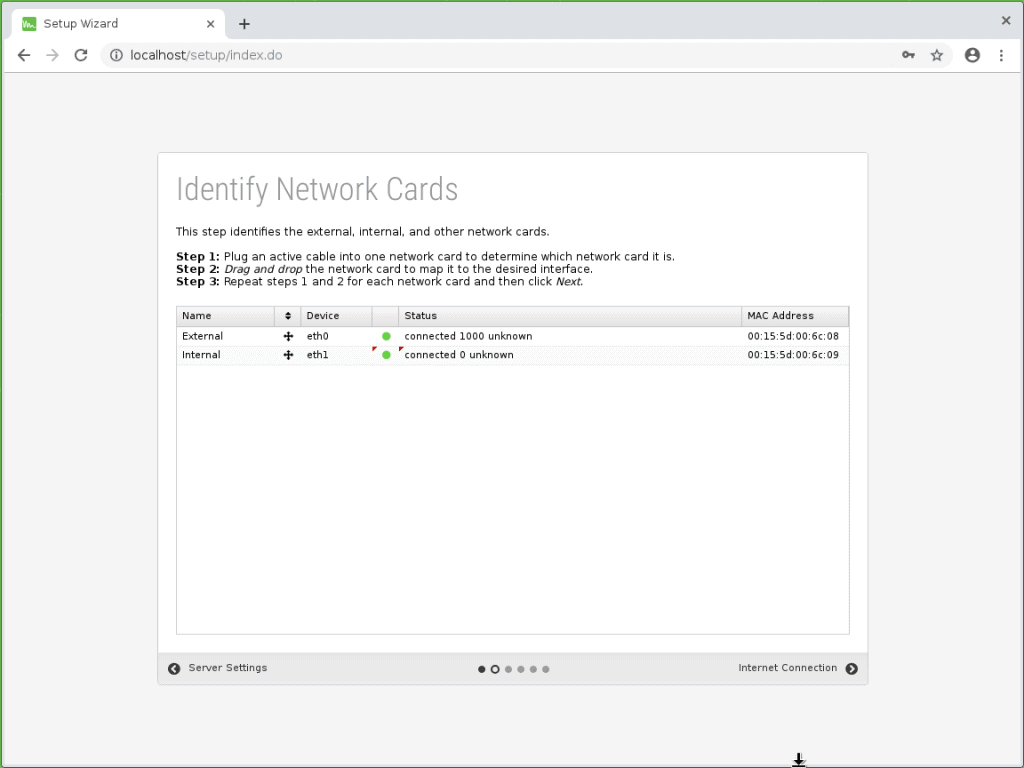Open a new browser tab
This screenshot has height=768, width=1024.
pos(244,24)
